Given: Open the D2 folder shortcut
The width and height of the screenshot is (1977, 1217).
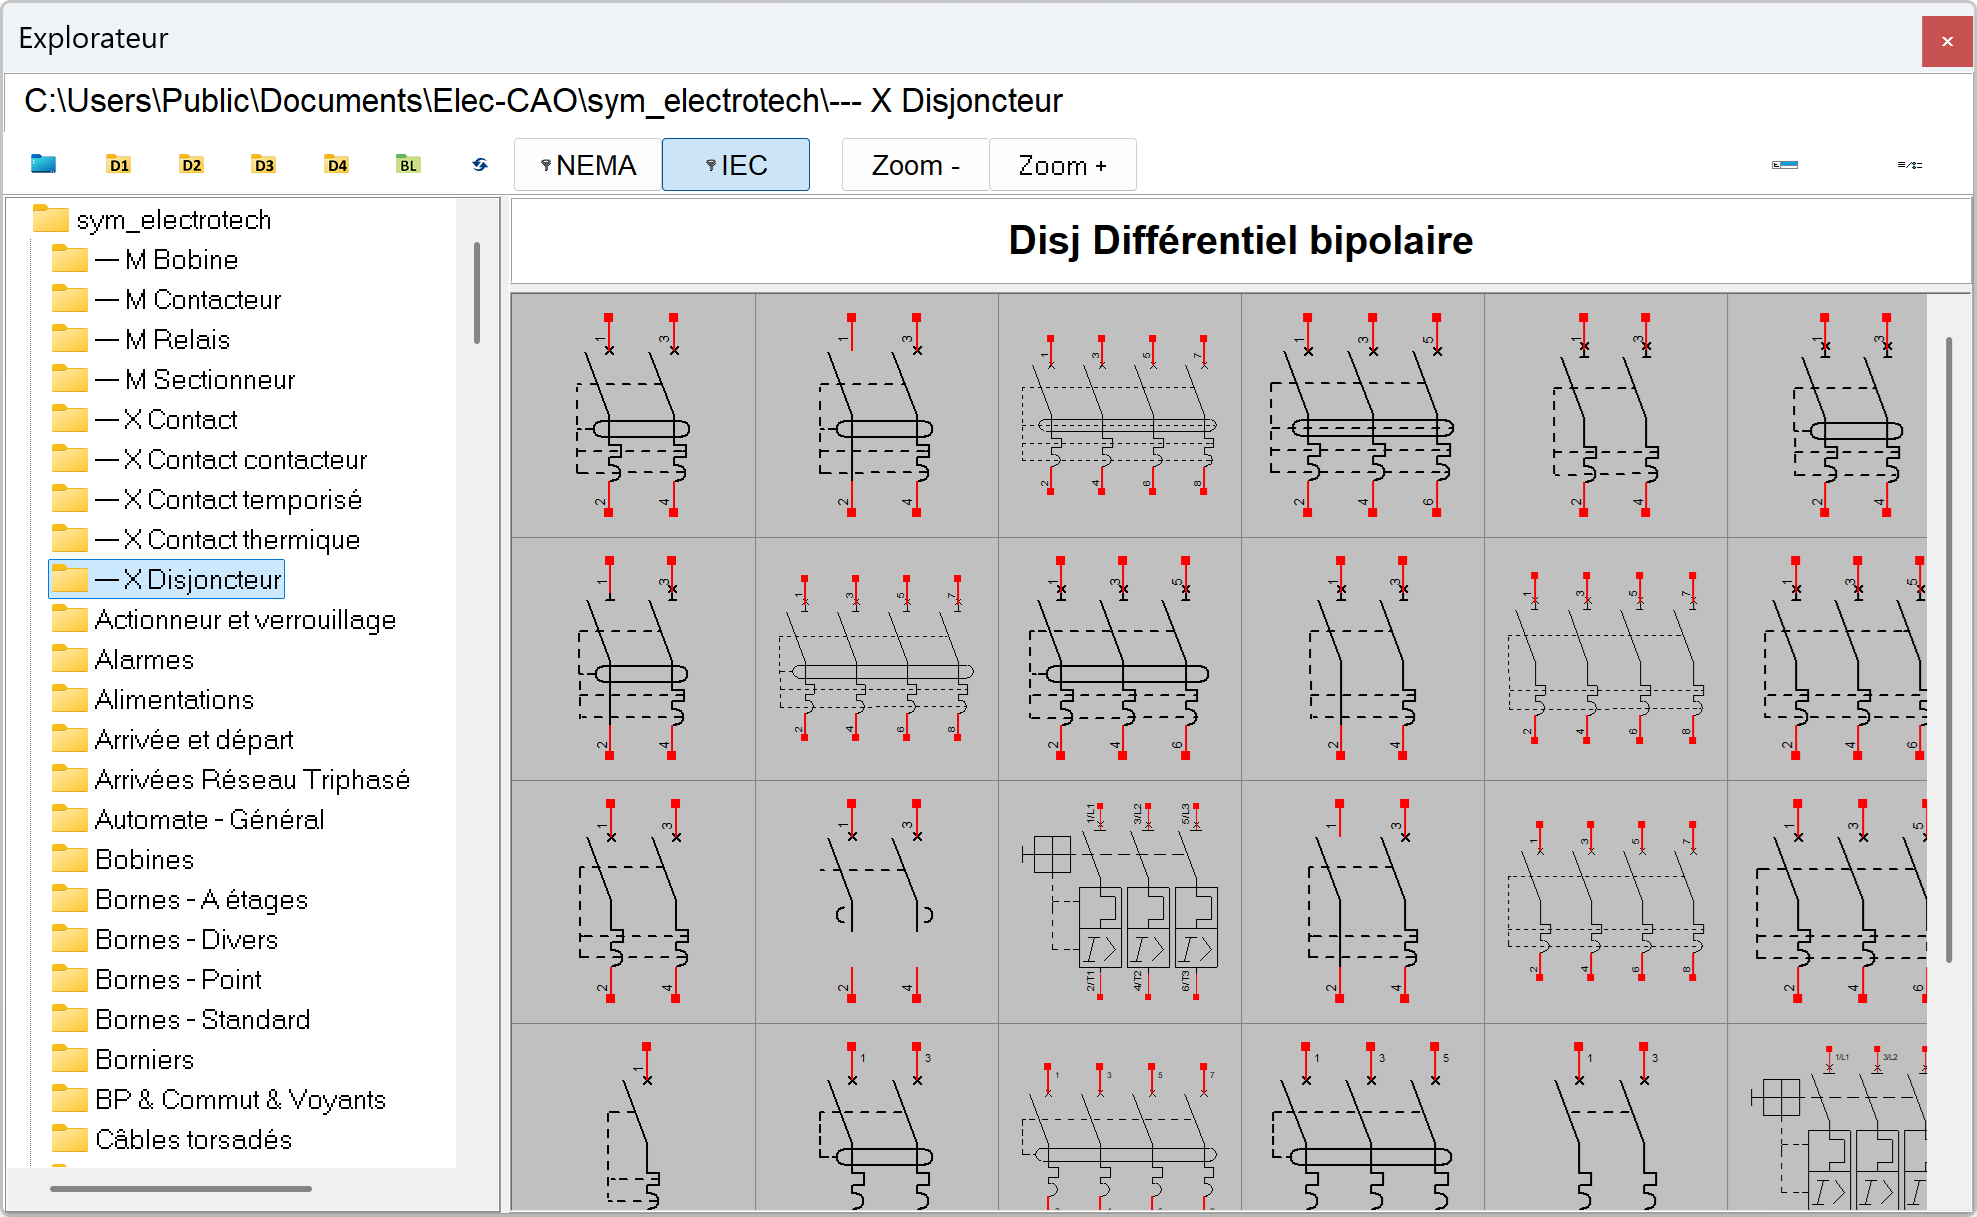Looking at the screenshot, I should (x=191, y=165).
